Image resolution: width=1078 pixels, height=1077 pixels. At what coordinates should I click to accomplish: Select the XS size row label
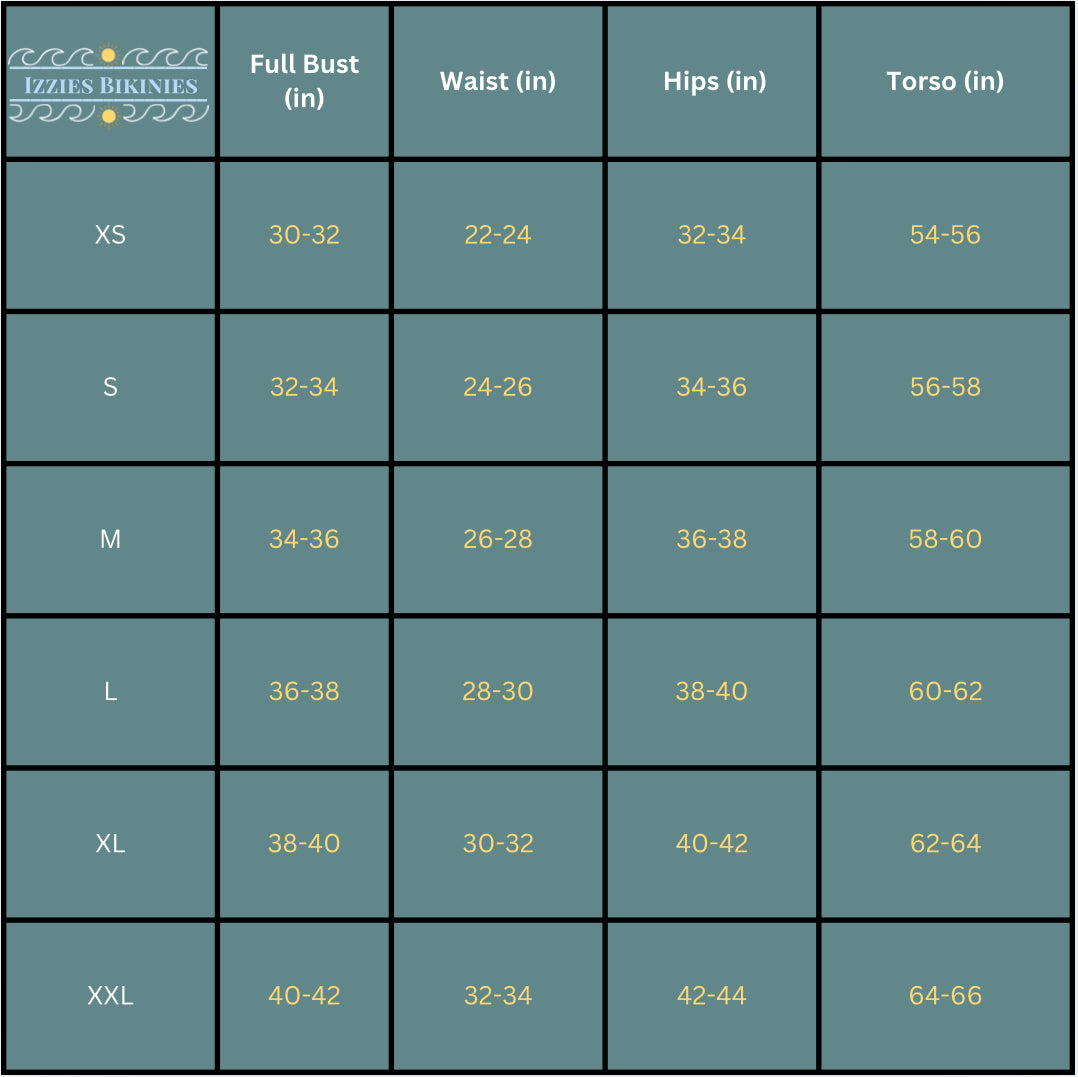[x=110, y=235]
